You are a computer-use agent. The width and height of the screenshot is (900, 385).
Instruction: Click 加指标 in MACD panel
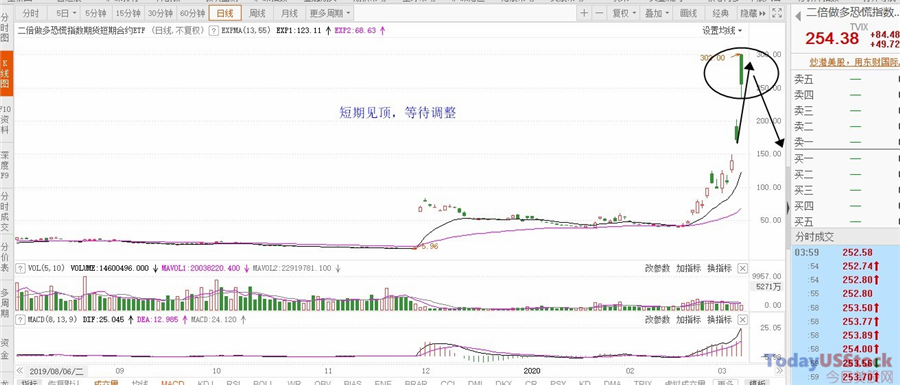[x=688, y=319]
